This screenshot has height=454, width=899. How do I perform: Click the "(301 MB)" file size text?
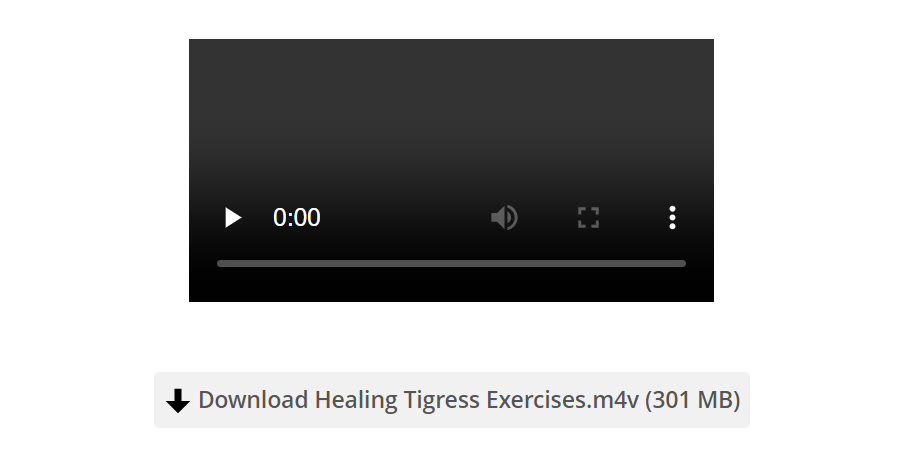point(693,400)
